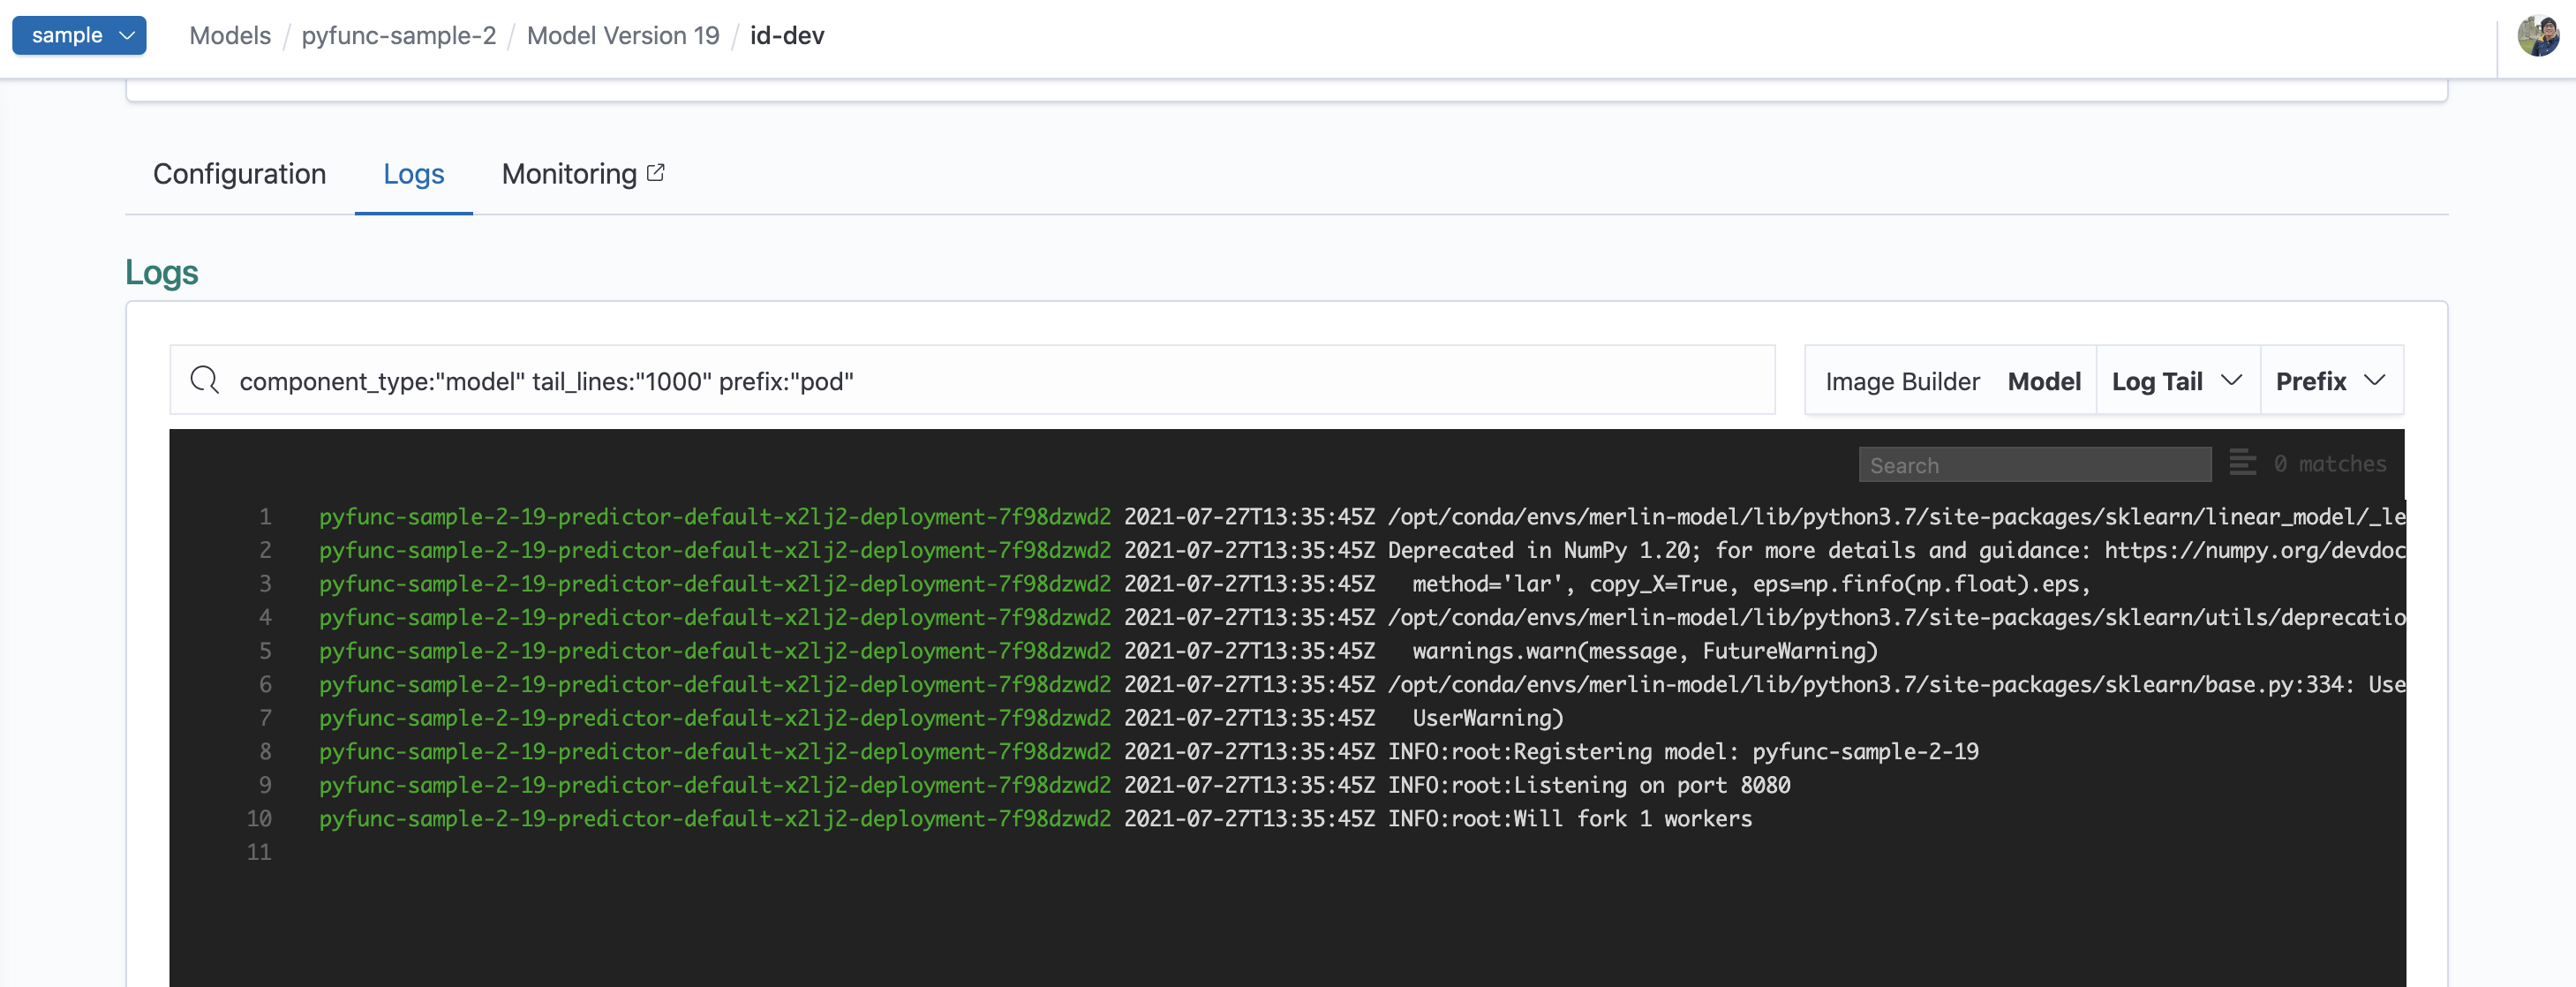Click the external link icon beside Monitoring
Image resolution: width=2576 pixels, height=987 pixels.
pos(656,173)
